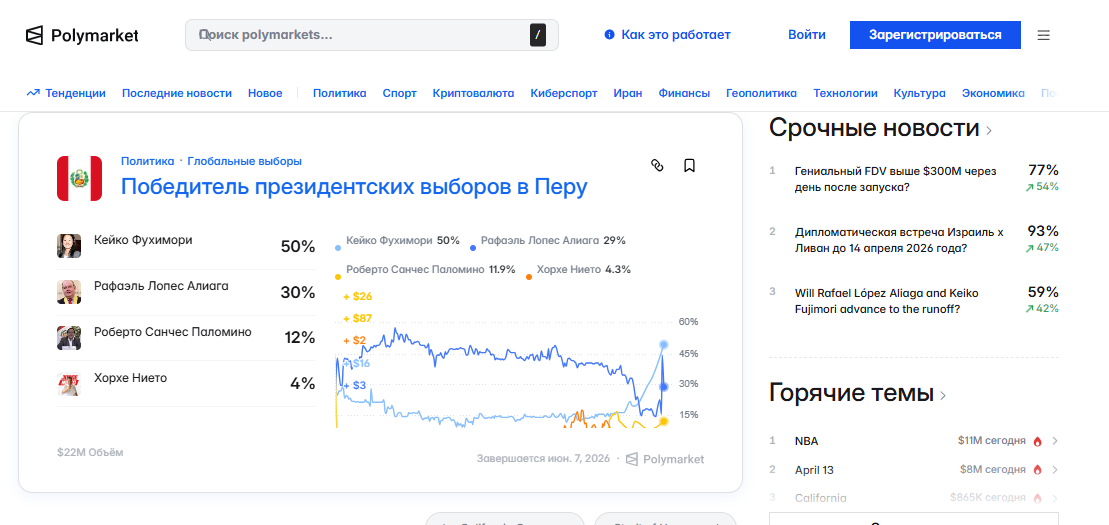
Task: Click the info icon beside Как это работает
Action: [609, 35]
